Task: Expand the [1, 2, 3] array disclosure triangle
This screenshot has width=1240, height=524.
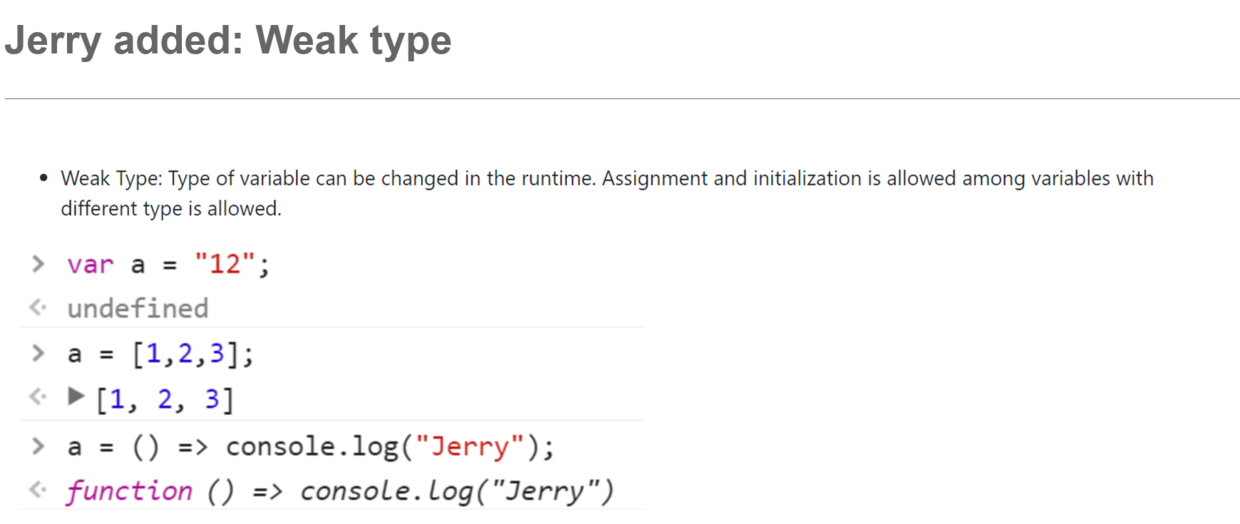Action: point(76,399)
